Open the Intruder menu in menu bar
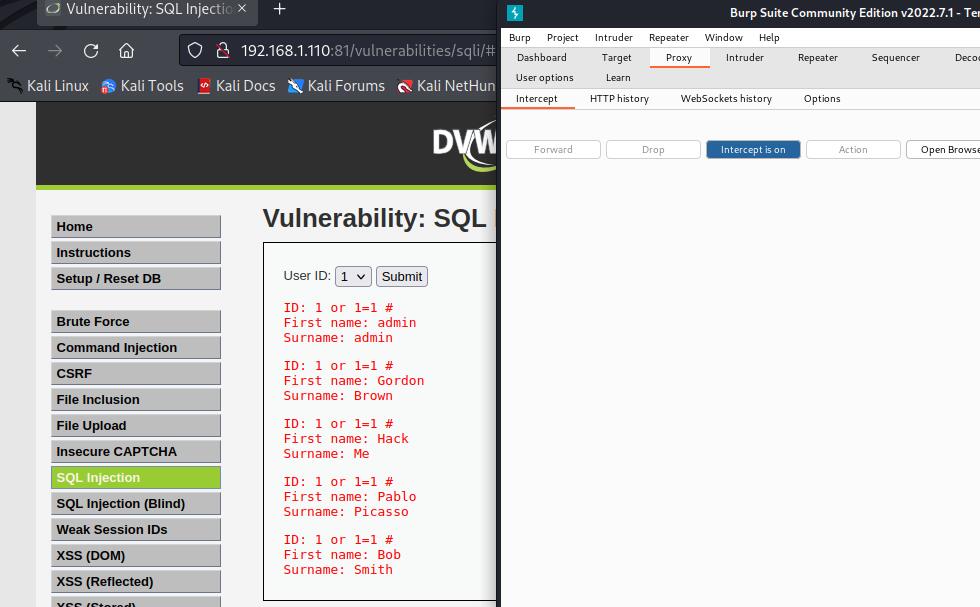980x607 pixels. pyautogui.click(x=614, y=38)
